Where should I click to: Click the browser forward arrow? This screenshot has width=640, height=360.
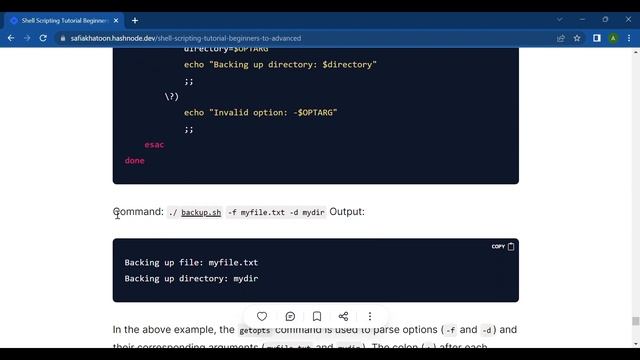(27, 38)
